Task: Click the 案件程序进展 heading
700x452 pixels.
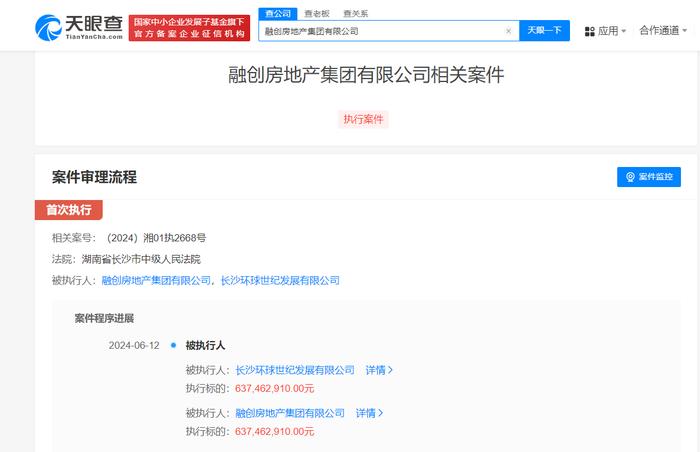Action: tap(104, 318)
